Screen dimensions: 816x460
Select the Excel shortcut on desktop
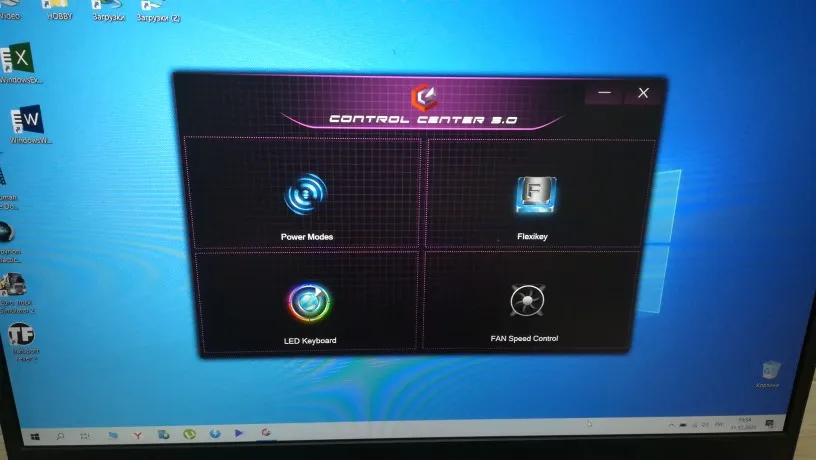tap(18, 63)
